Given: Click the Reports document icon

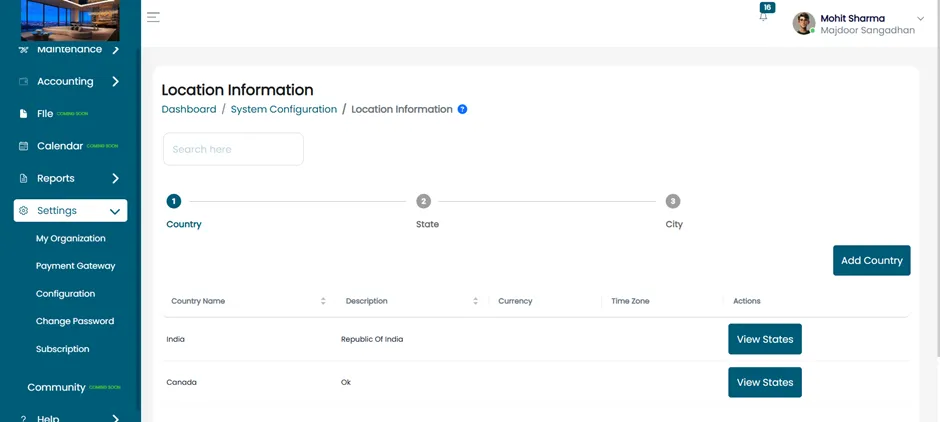Looking at the screenshot, I should coord(23,178).
